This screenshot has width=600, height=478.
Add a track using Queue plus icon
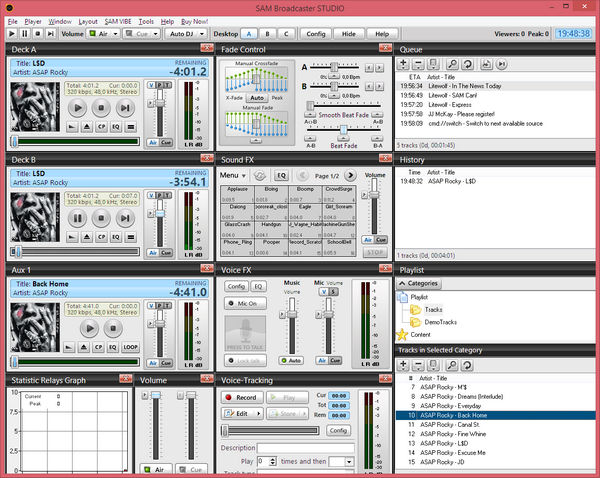coord(402,63)
